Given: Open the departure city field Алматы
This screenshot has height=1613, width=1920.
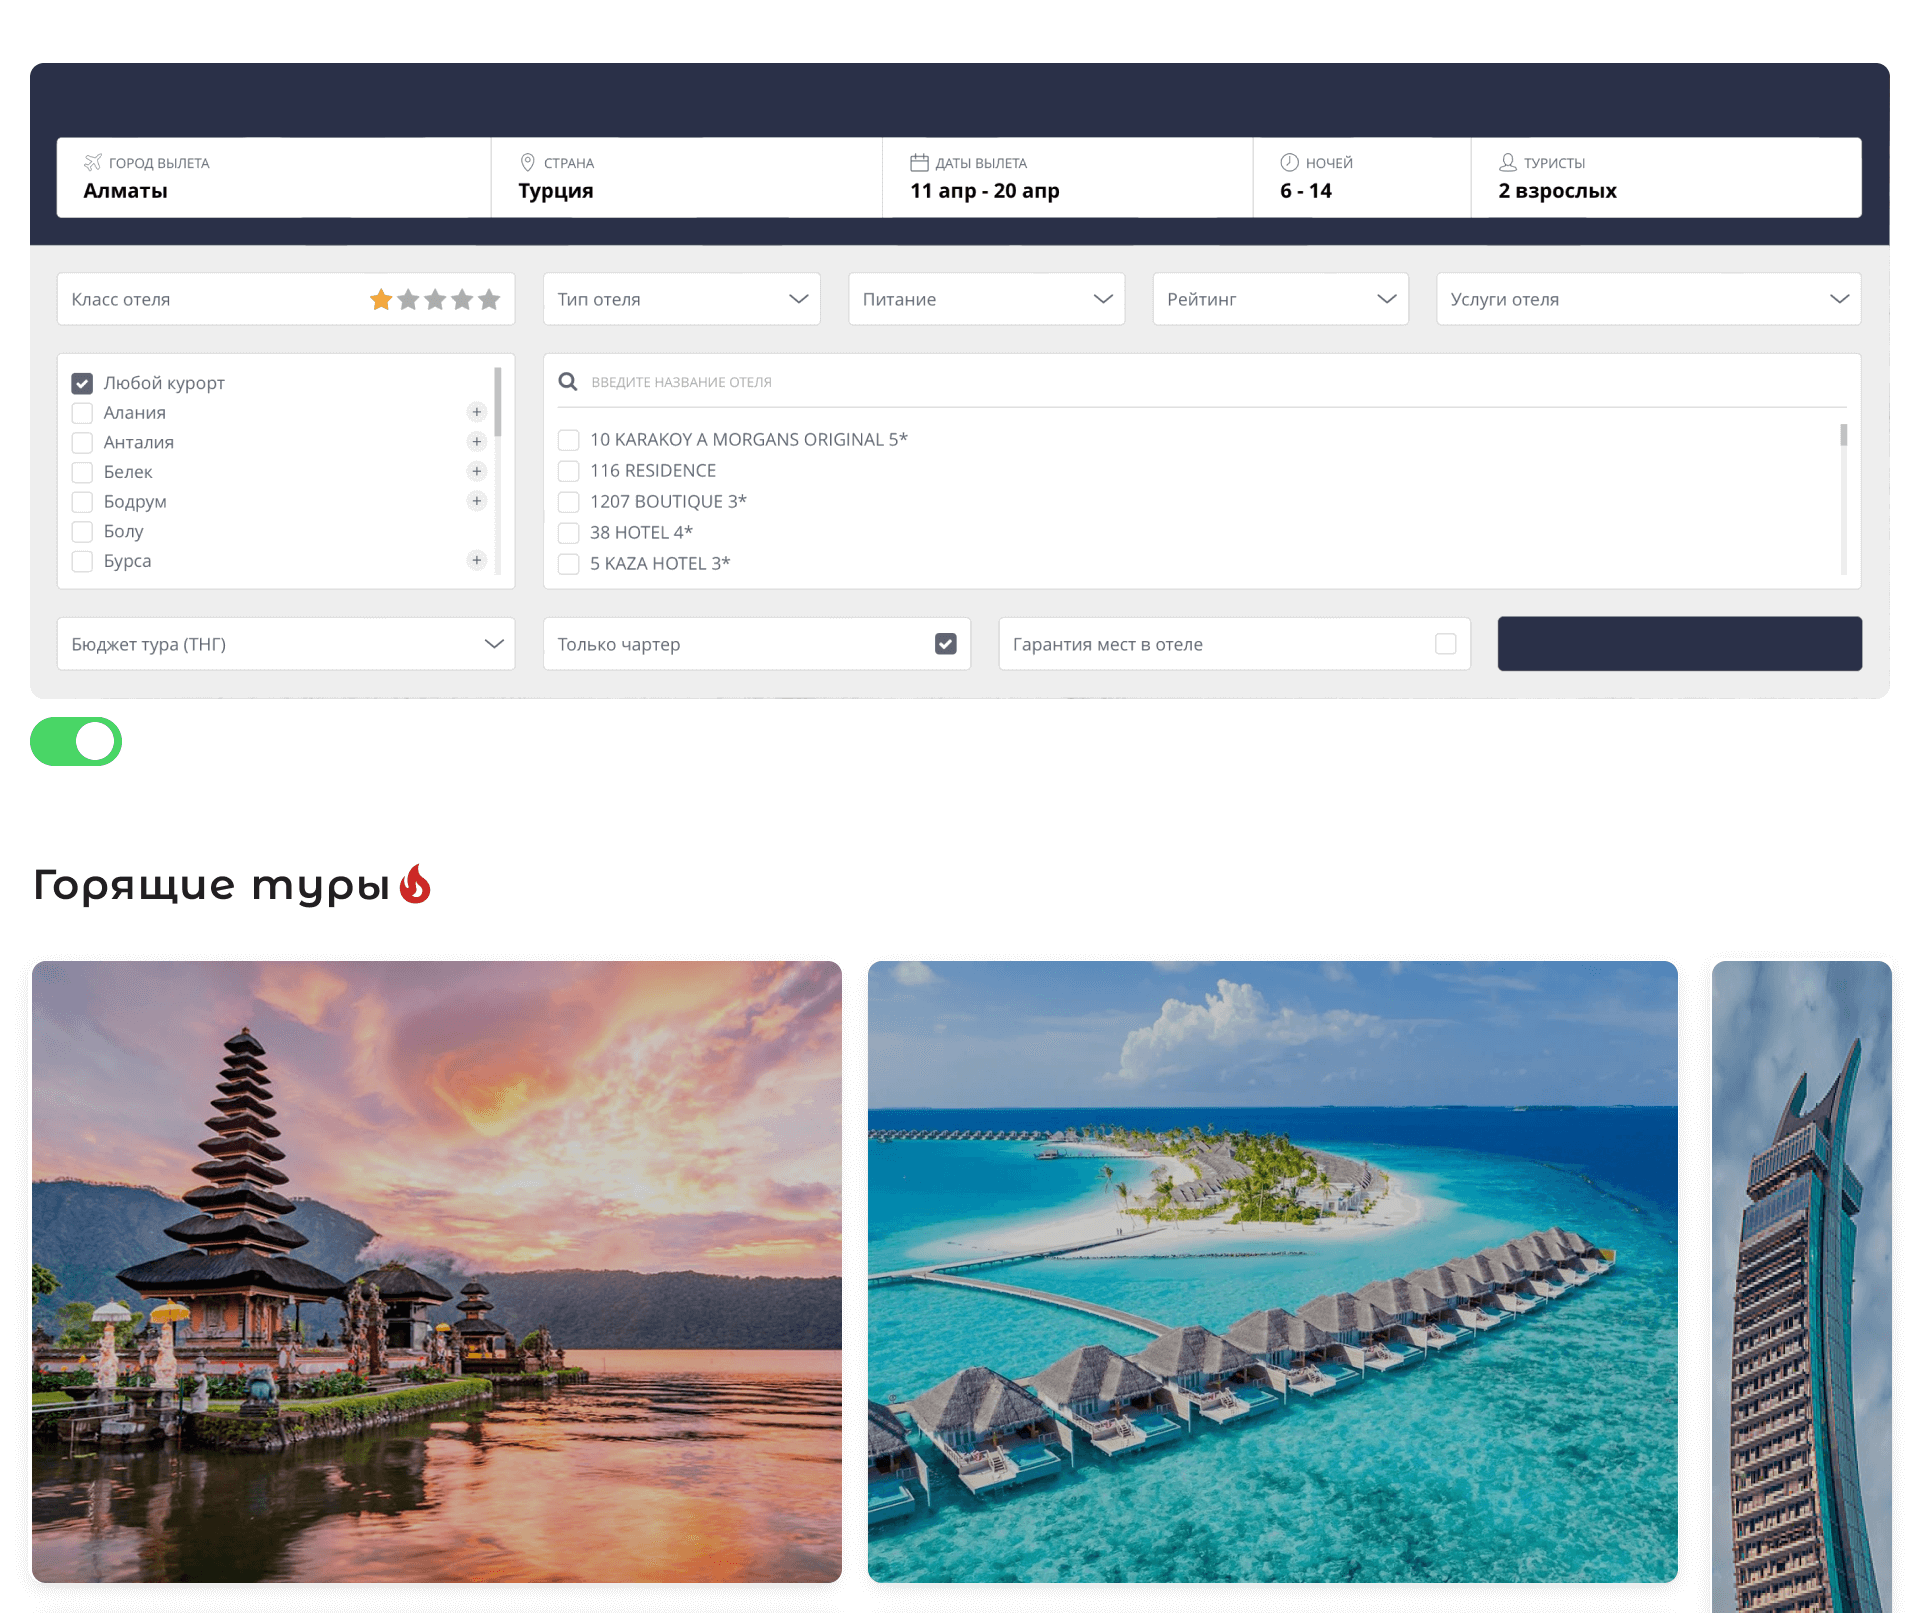Looking at the screenshot, I should (x=274, y=177).
